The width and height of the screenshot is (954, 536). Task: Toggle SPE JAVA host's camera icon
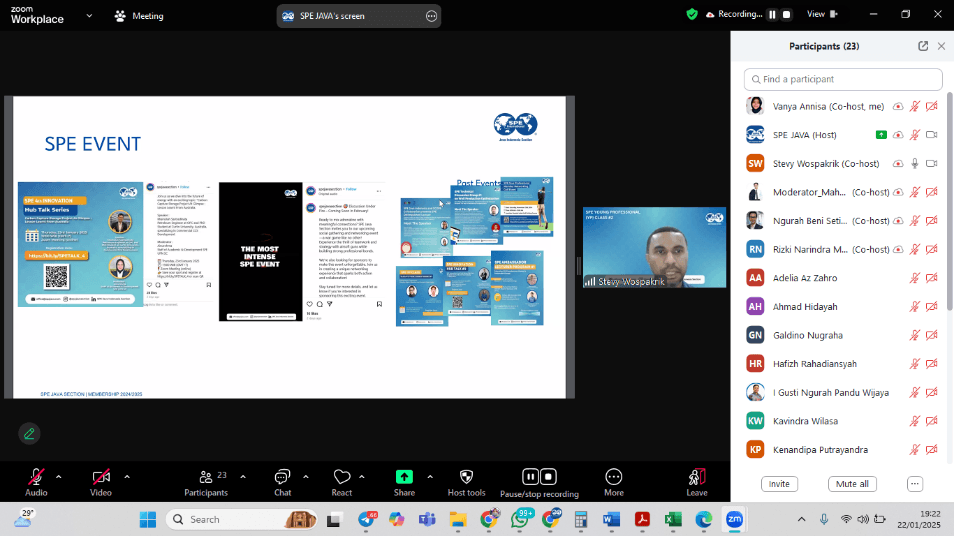931,135
